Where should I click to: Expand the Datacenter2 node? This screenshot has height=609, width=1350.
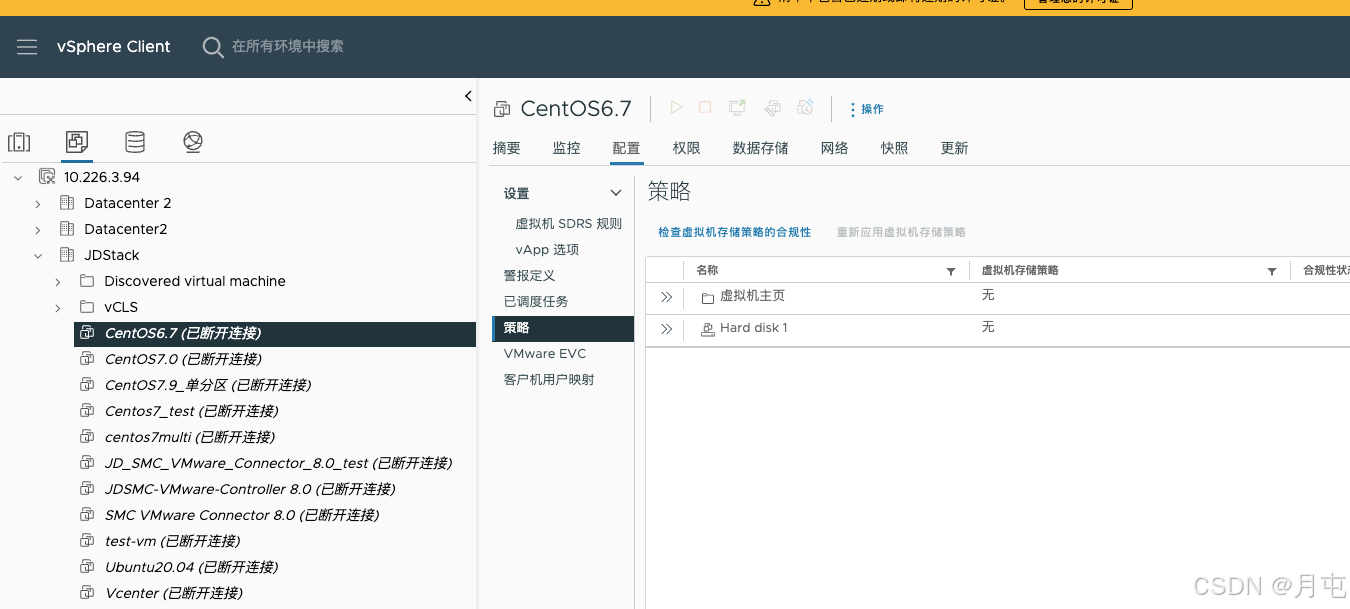click(x=38, y=229)
